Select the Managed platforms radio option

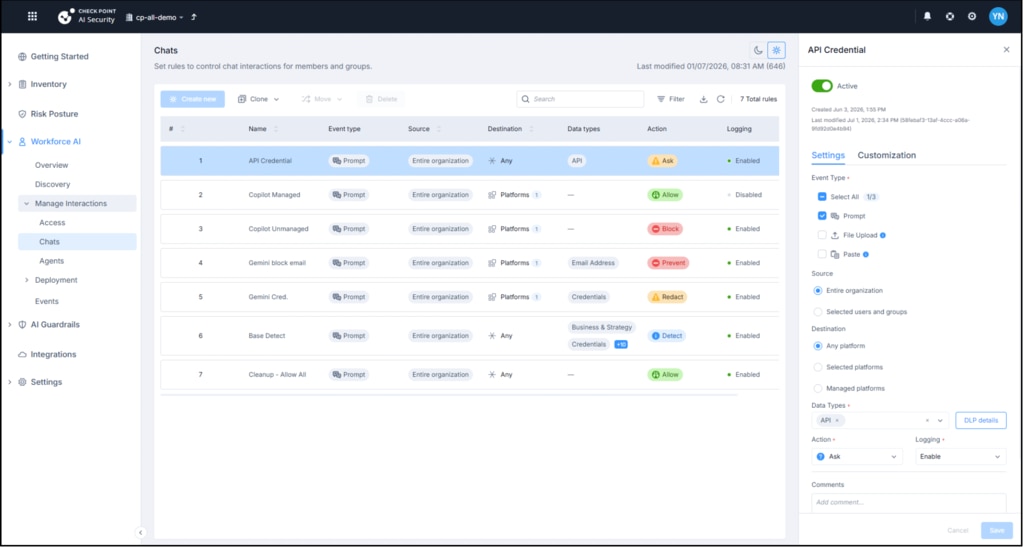818,388
